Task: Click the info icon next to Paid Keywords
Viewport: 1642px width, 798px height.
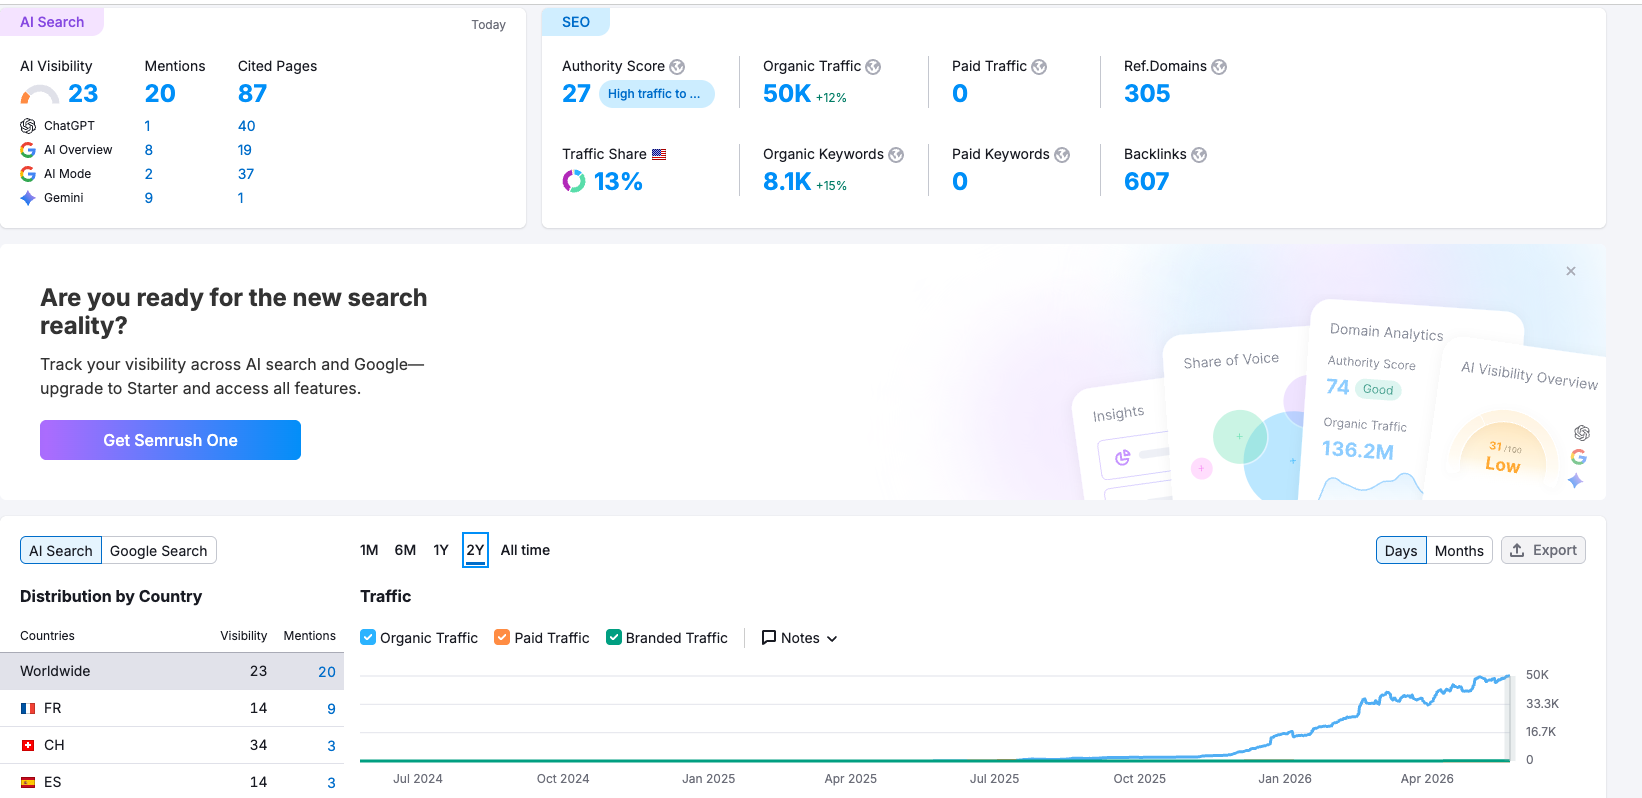Action: point(1062,155)
